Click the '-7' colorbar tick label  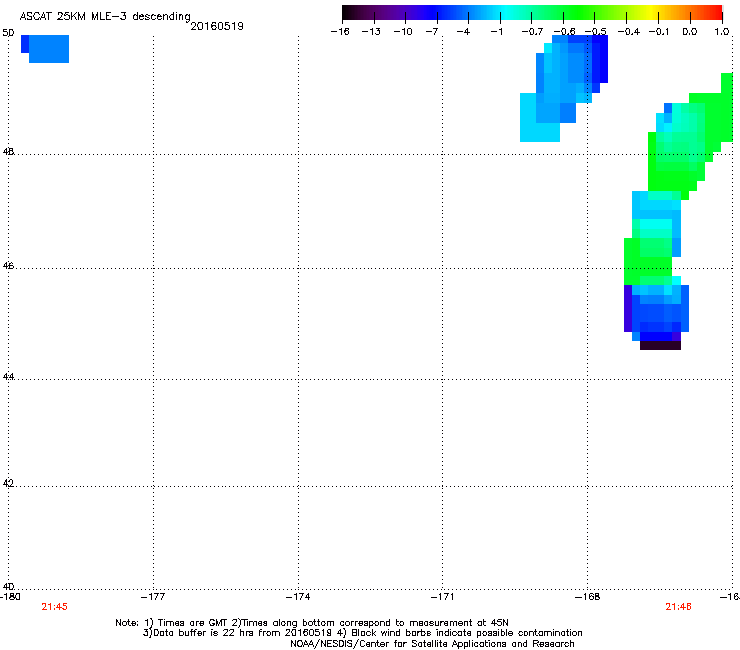432,32
